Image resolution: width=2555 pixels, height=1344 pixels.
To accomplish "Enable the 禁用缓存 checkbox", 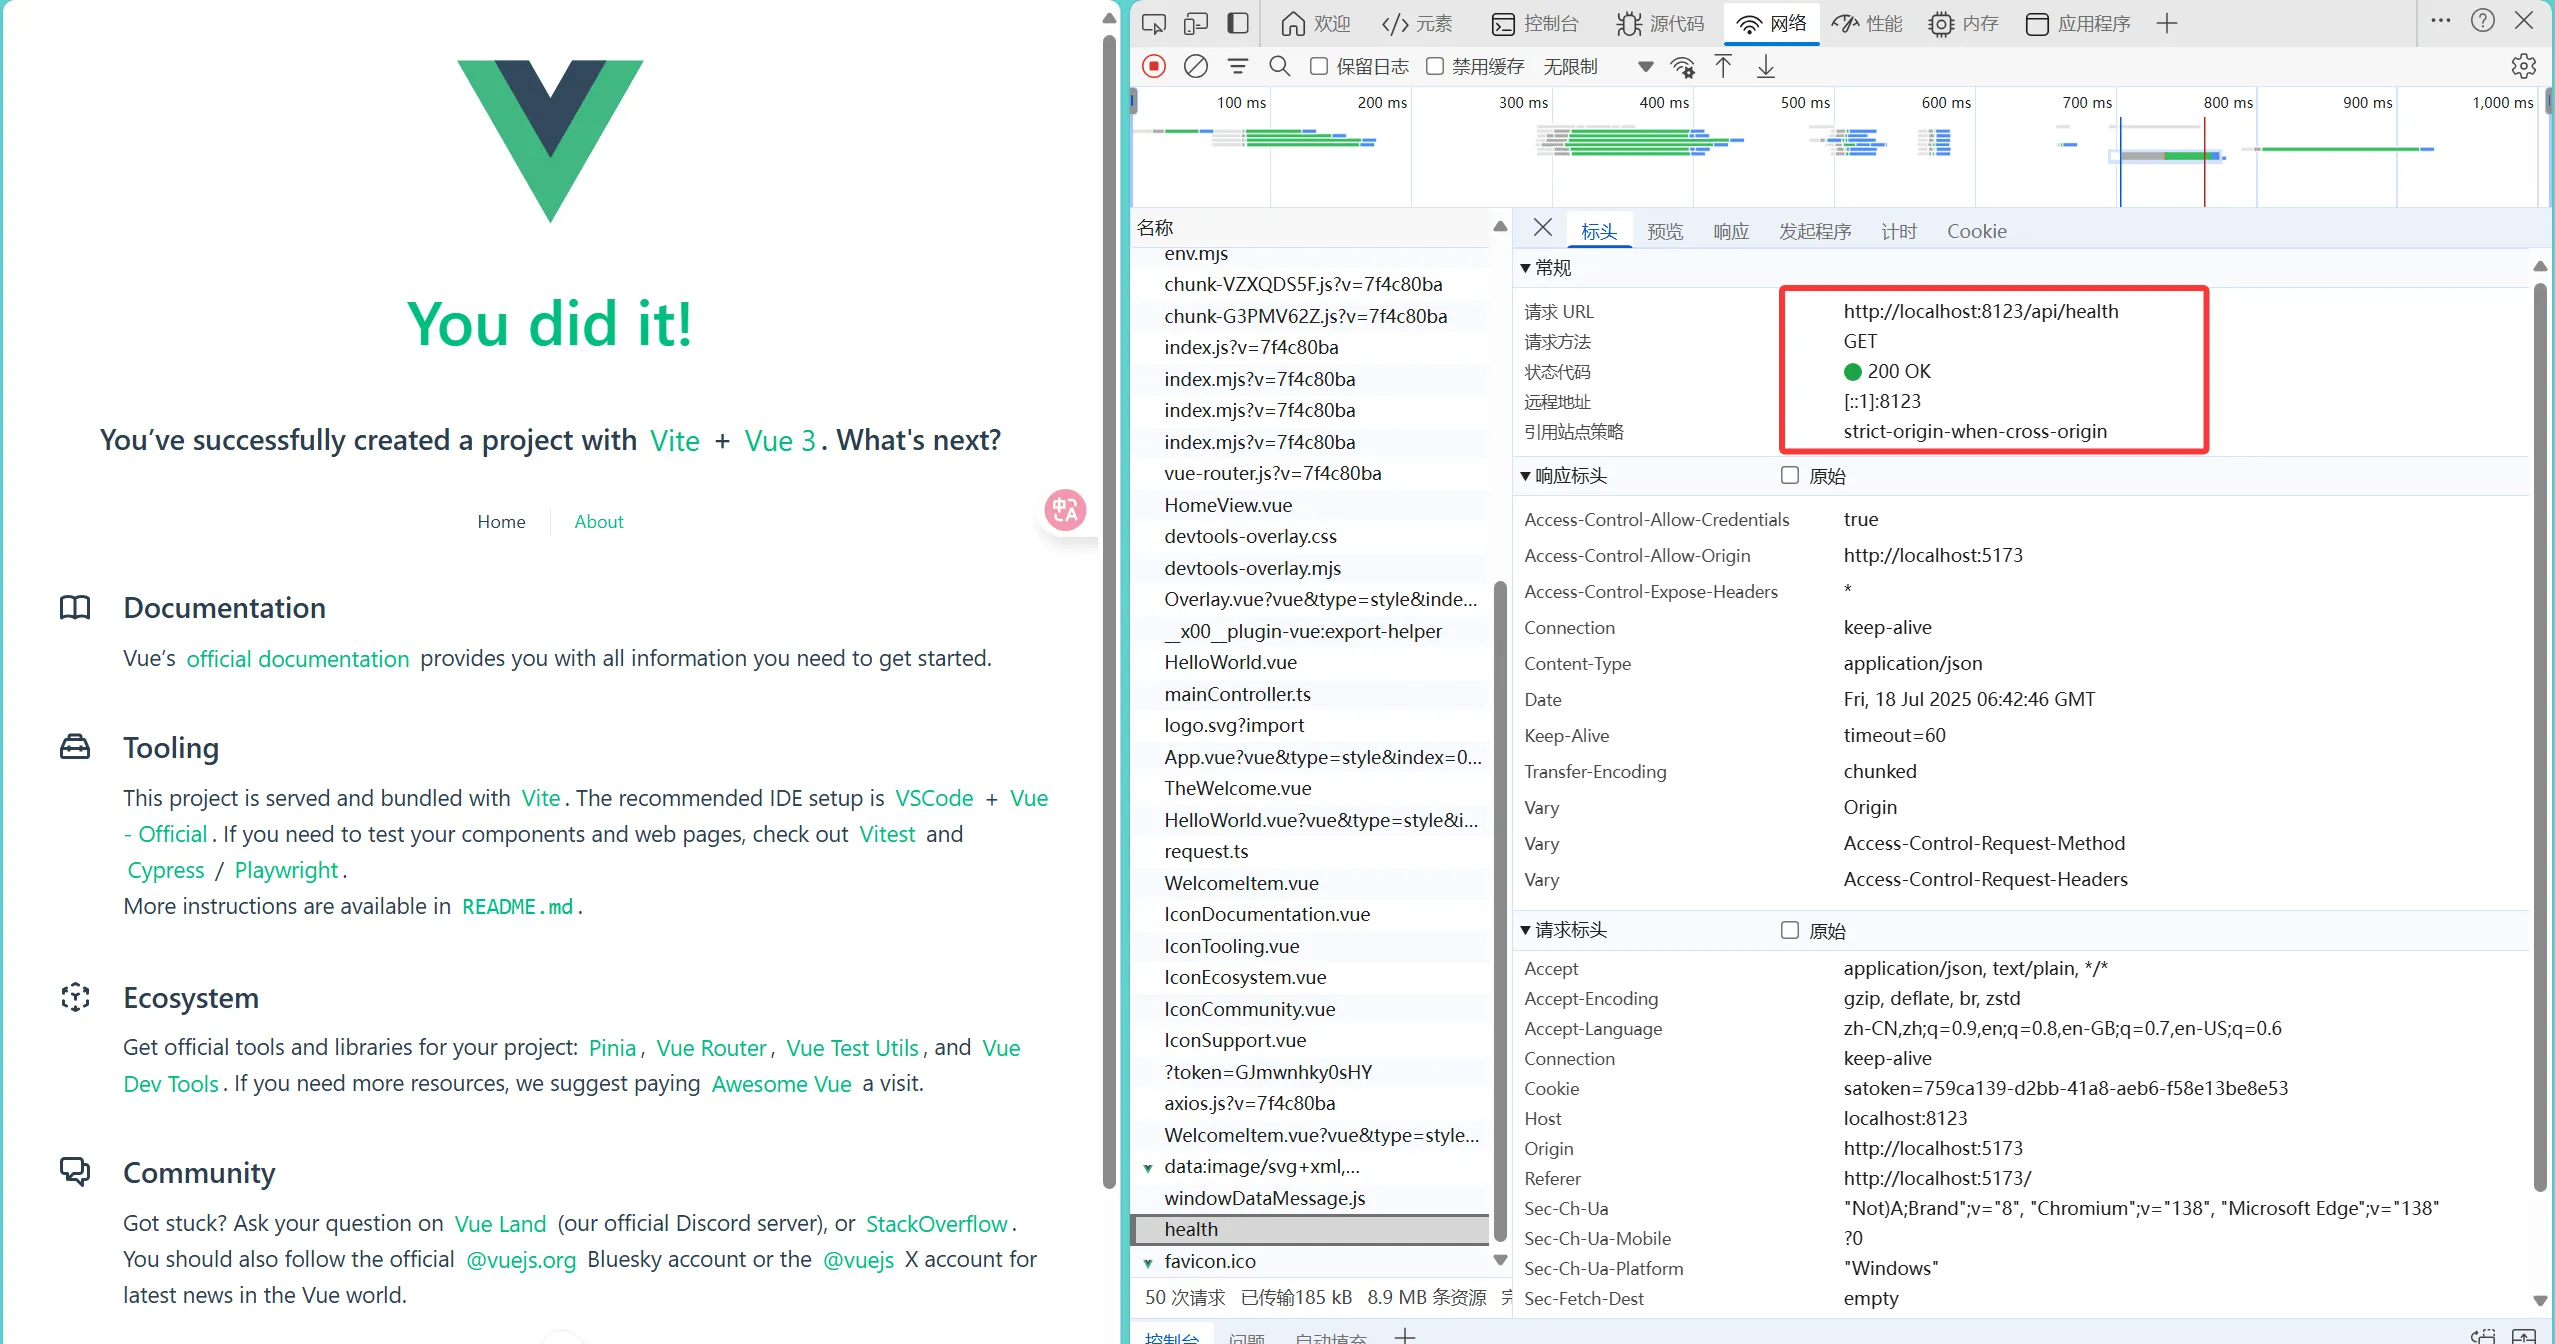I will (1435, 66).
